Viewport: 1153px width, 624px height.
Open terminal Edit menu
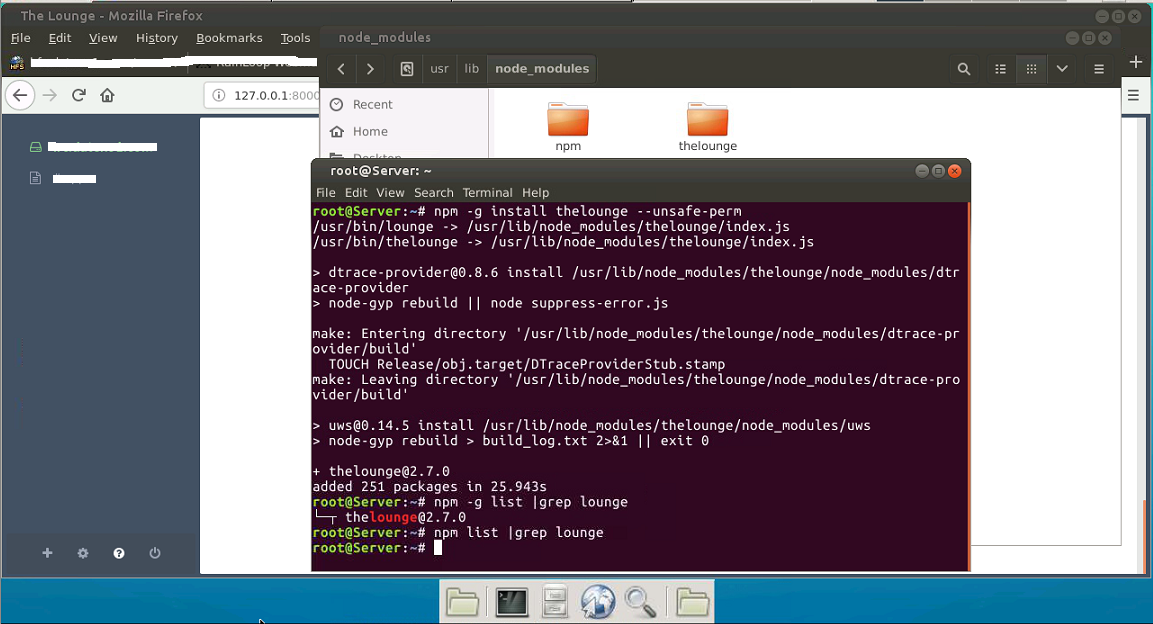pos(356,193)
